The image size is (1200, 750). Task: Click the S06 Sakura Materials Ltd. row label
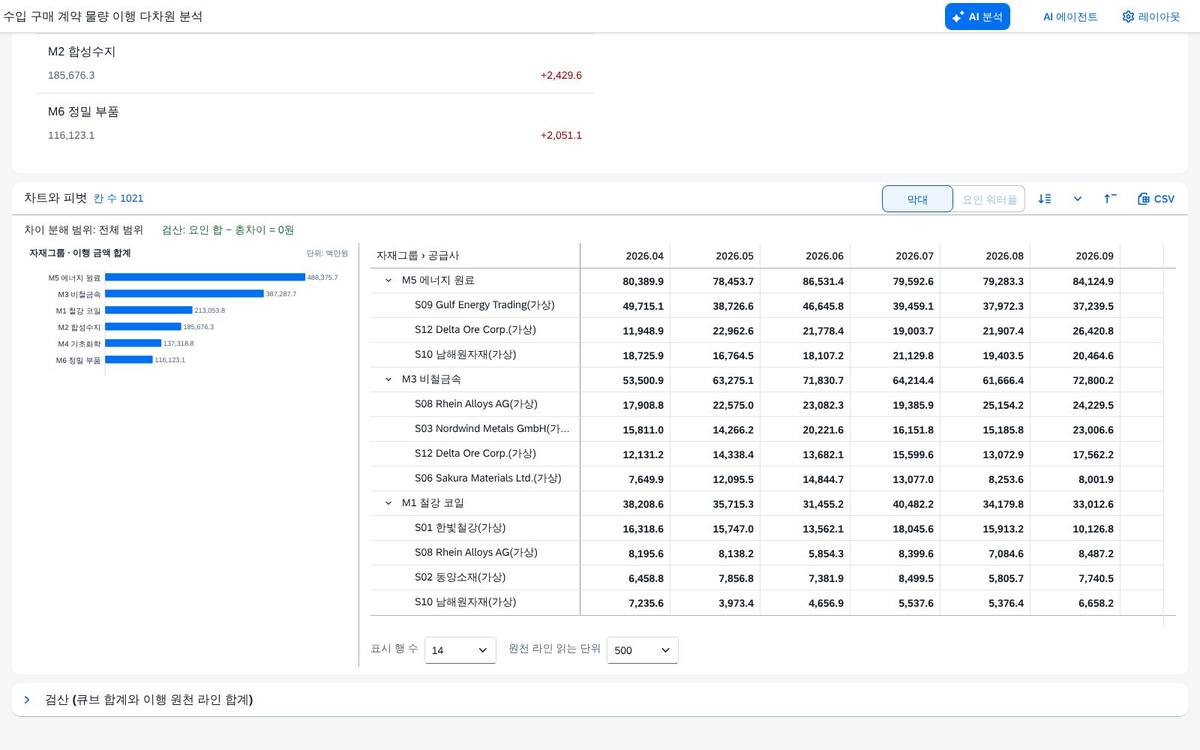[x=488, y=478]
